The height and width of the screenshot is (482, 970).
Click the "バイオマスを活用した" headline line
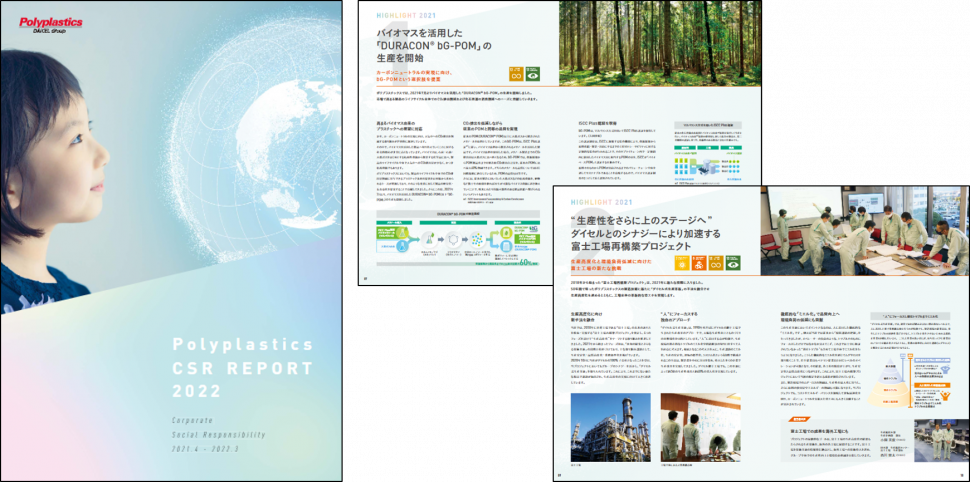(419, 31)
